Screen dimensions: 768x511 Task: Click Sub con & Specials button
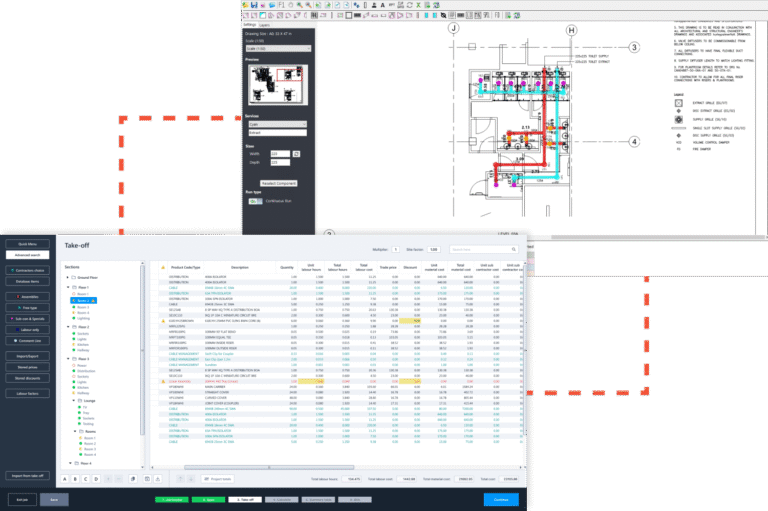27,319
